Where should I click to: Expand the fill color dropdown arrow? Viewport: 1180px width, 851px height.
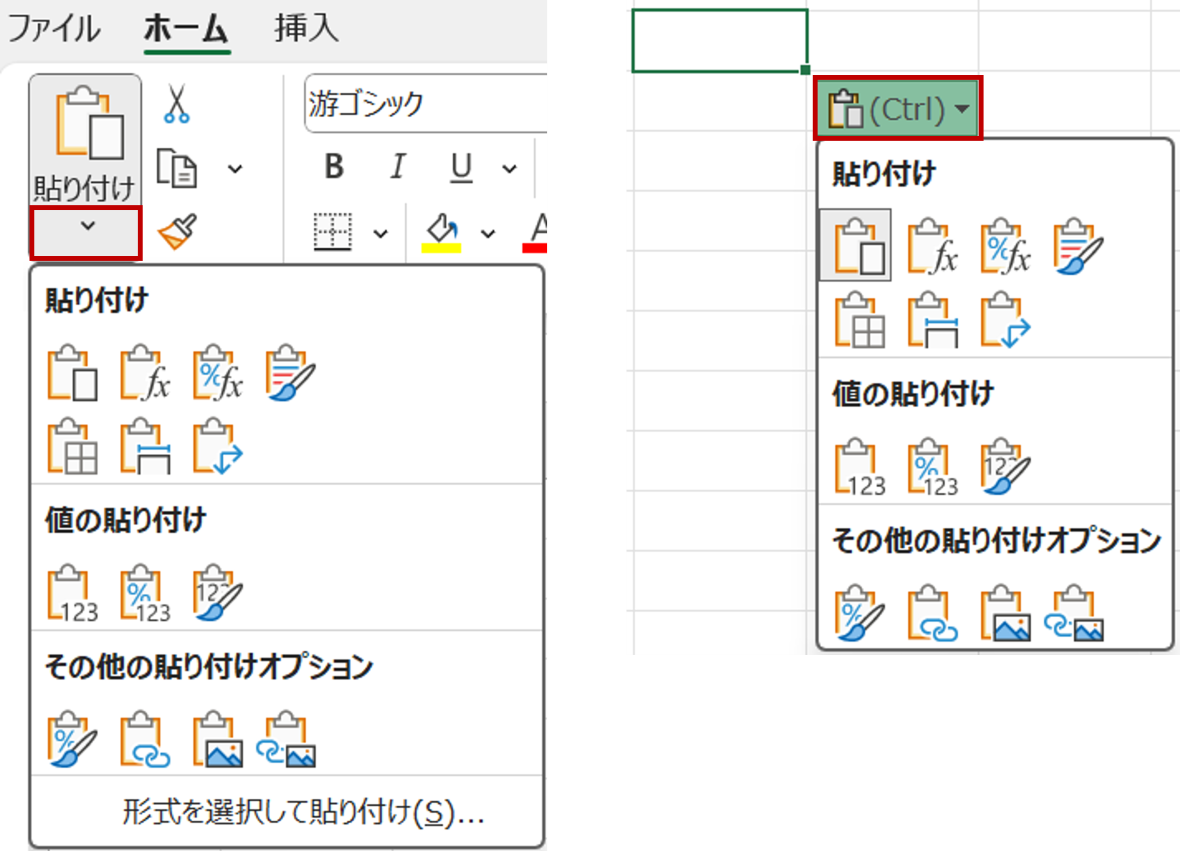488,233
